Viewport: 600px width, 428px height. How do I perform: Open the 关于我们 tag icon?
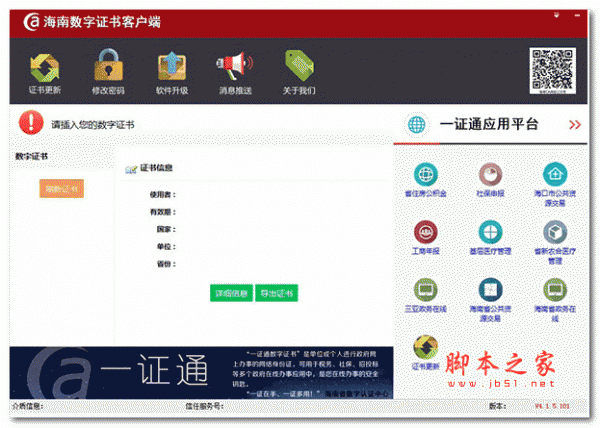[299, 65]
